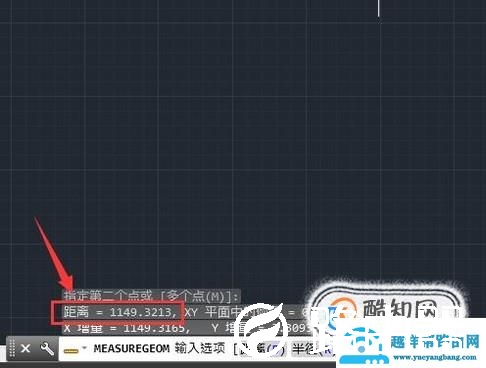Expand recent commands dropdown arrow
Viewport: 486px width, 368px height.
84,348
